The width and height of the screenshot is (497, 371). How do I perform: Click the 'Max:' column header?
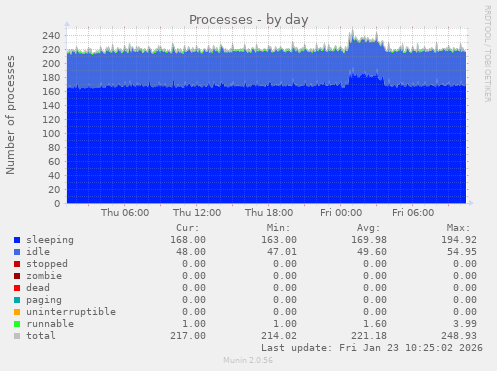458,228
